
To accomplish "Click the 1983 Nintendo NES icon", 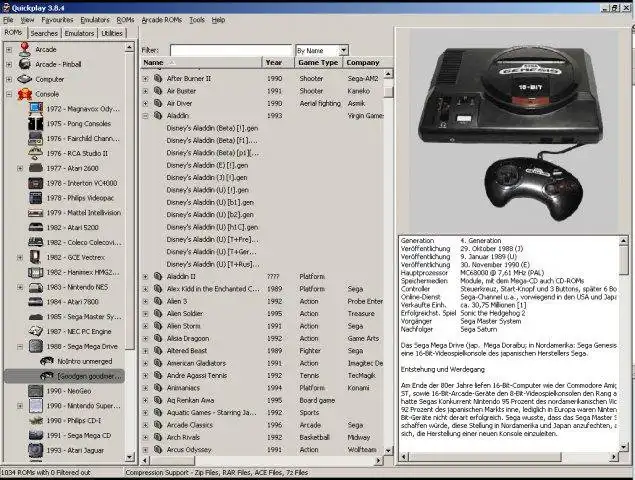I will (x=36, y=287).
